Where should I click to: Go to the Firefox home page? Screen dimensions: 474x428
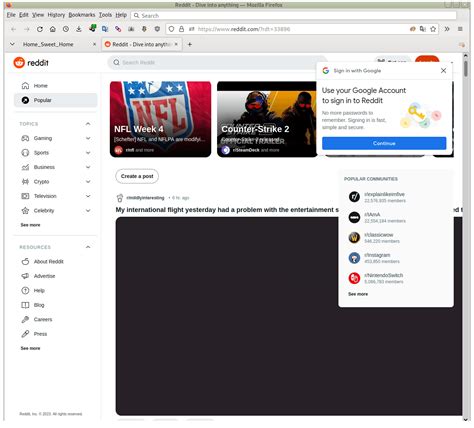(53, 29)
